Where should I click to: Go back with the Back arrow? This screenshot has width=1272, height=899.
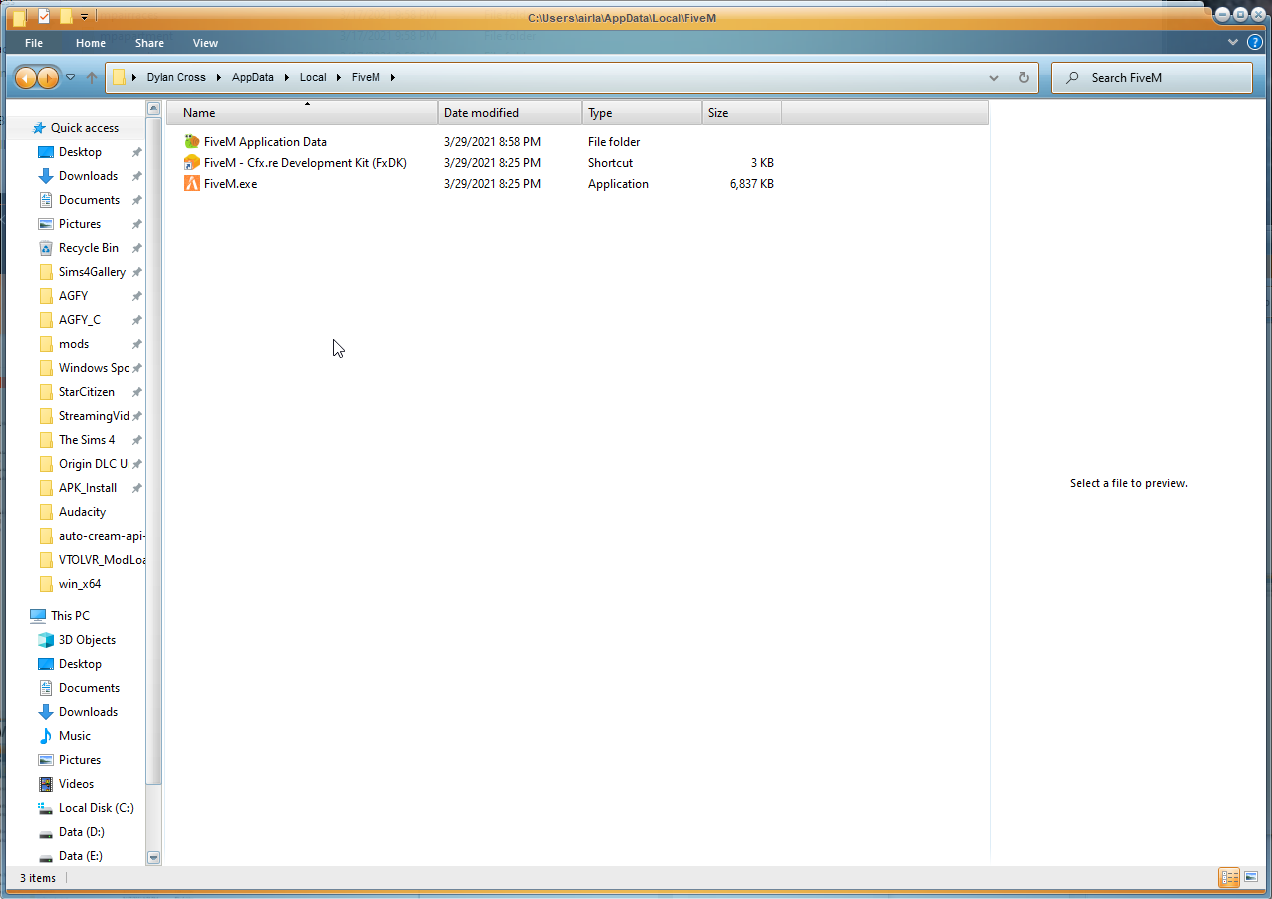pyautogui.click(x=26, y=77)
